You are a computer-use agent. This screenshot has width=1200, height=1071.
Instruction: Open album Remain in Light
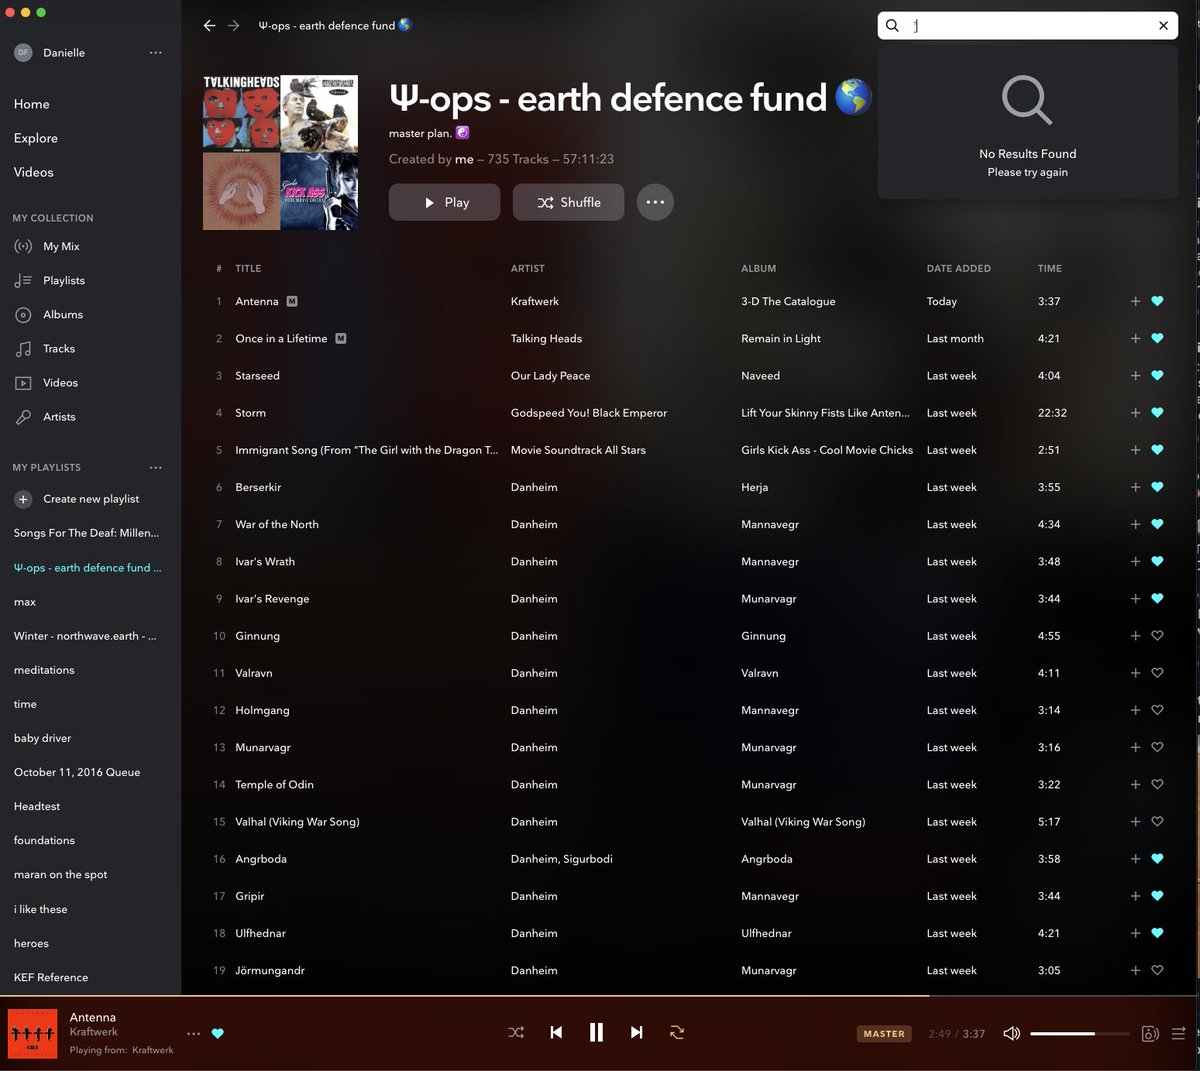point(781,338)
